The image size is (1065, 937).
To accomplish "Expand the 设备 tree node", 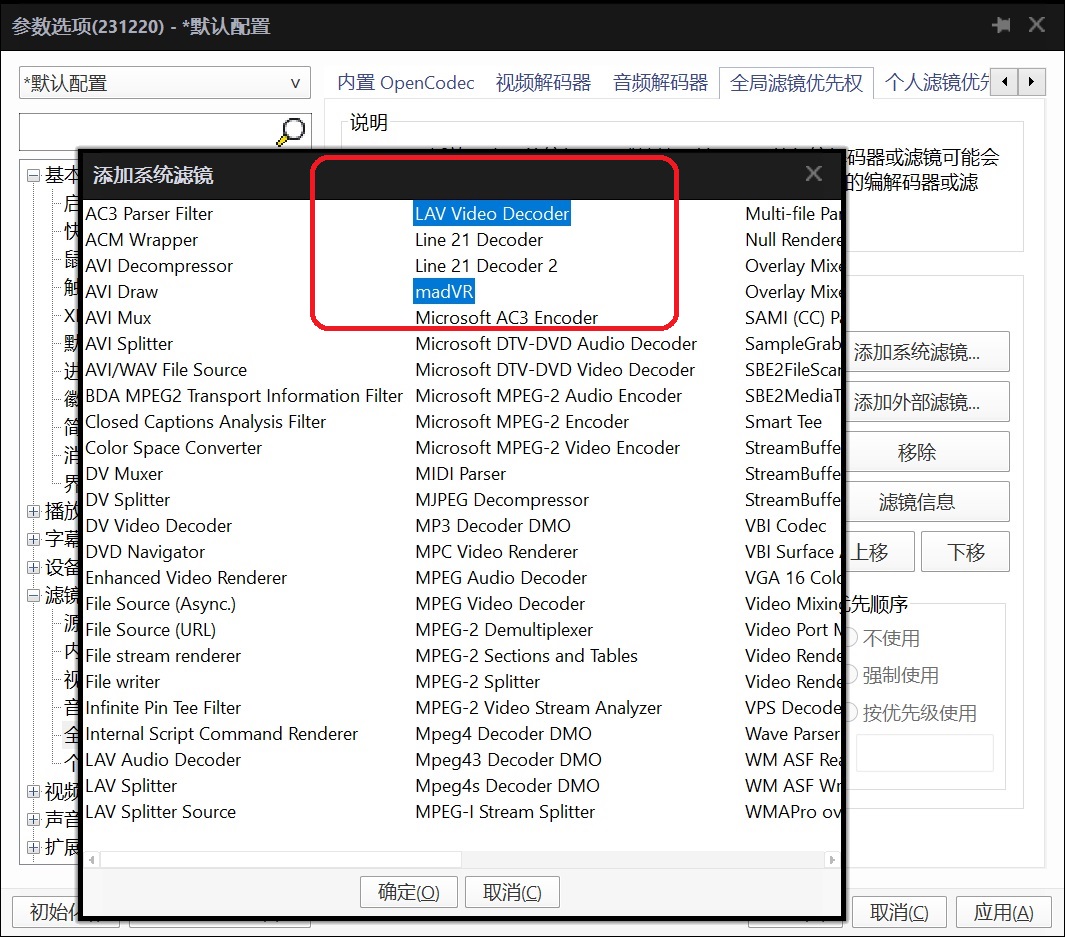I will [33, 567].
